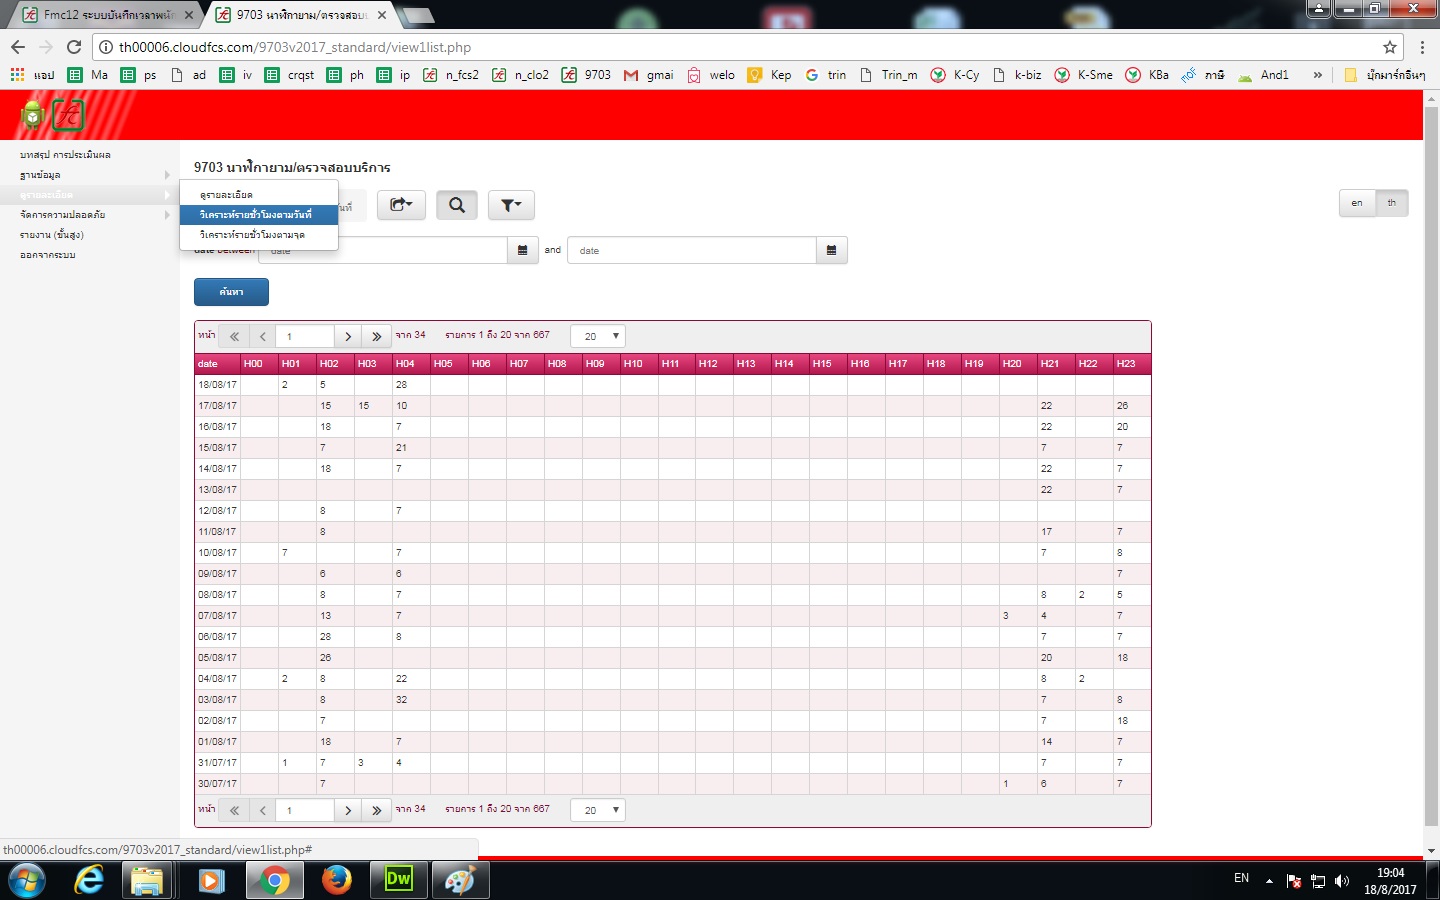Open the Kep bookmark
This screenshot has width=1440, height=900.
point(770,75)
